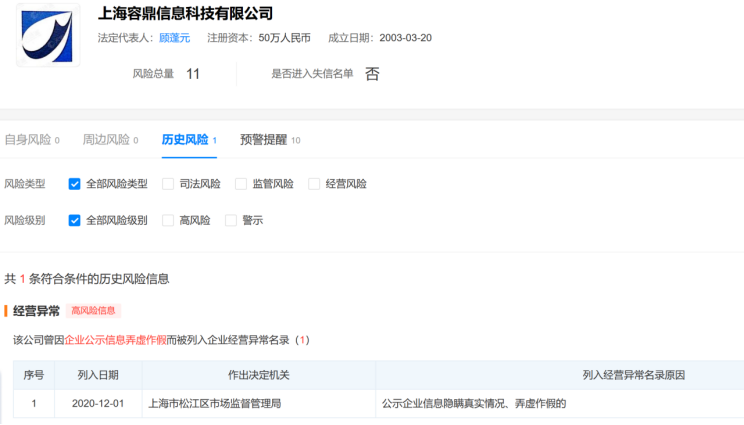Check the 司法风险 checkbox
Viewport: 744px width, 425px height.
[168, 184]
